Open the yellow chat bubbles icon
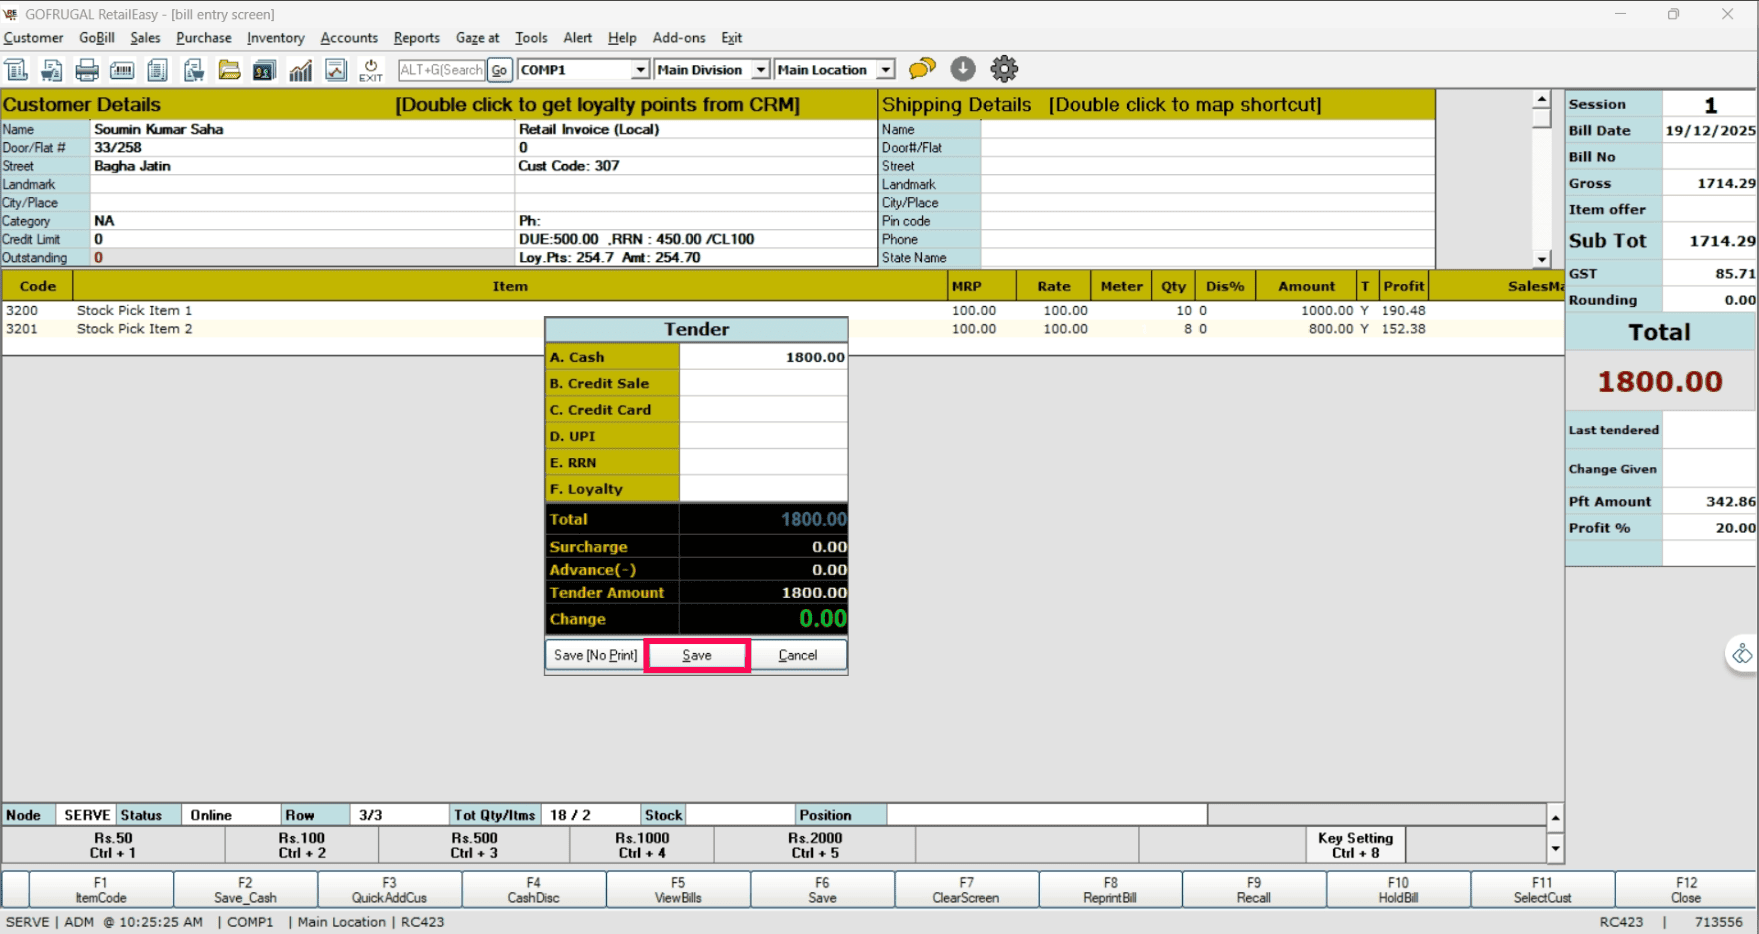The image size is (1759, 934). pyautogui.click(x=922, y=69)
